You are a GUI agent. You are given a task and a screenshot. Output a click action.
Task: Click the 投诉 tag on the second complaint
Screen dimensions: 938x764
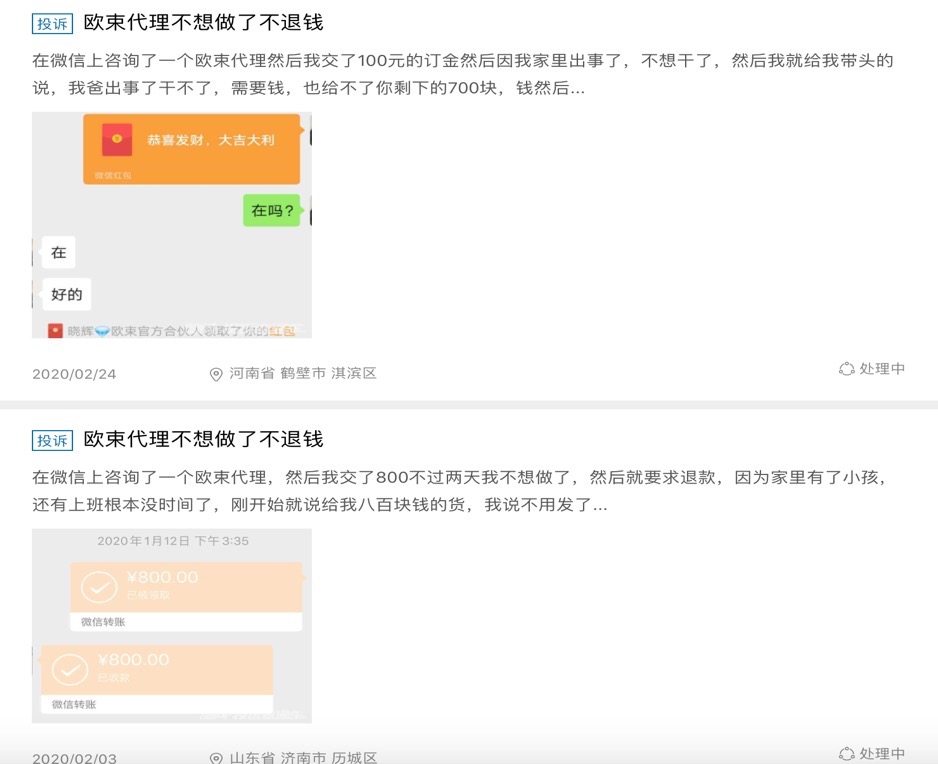tap(52, 440)
